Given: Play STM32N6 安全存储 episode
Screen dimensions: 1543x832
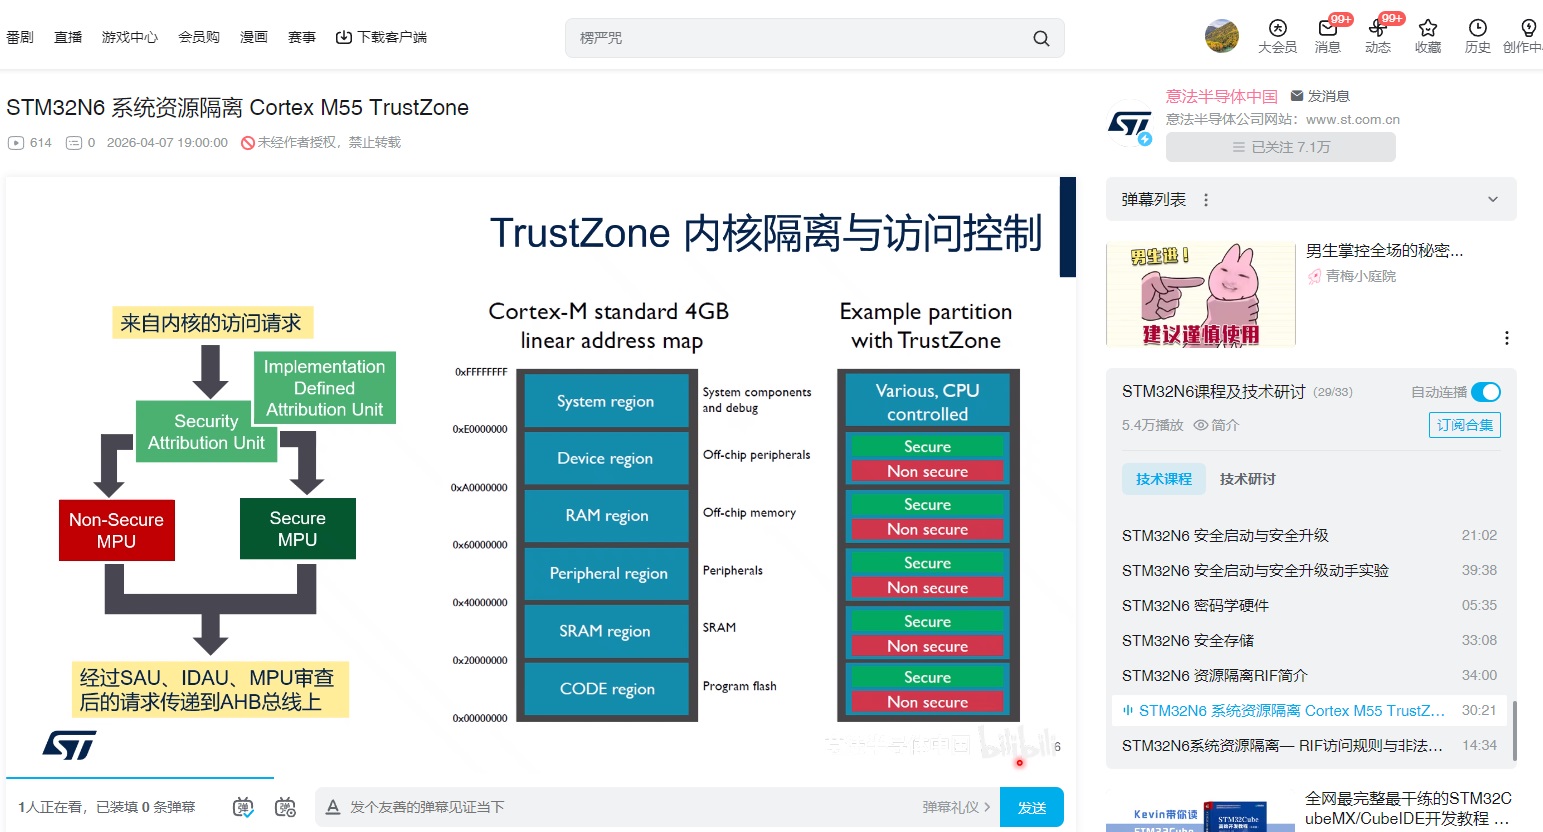Looking at the screenshot, I should (x=1309, y=640).
